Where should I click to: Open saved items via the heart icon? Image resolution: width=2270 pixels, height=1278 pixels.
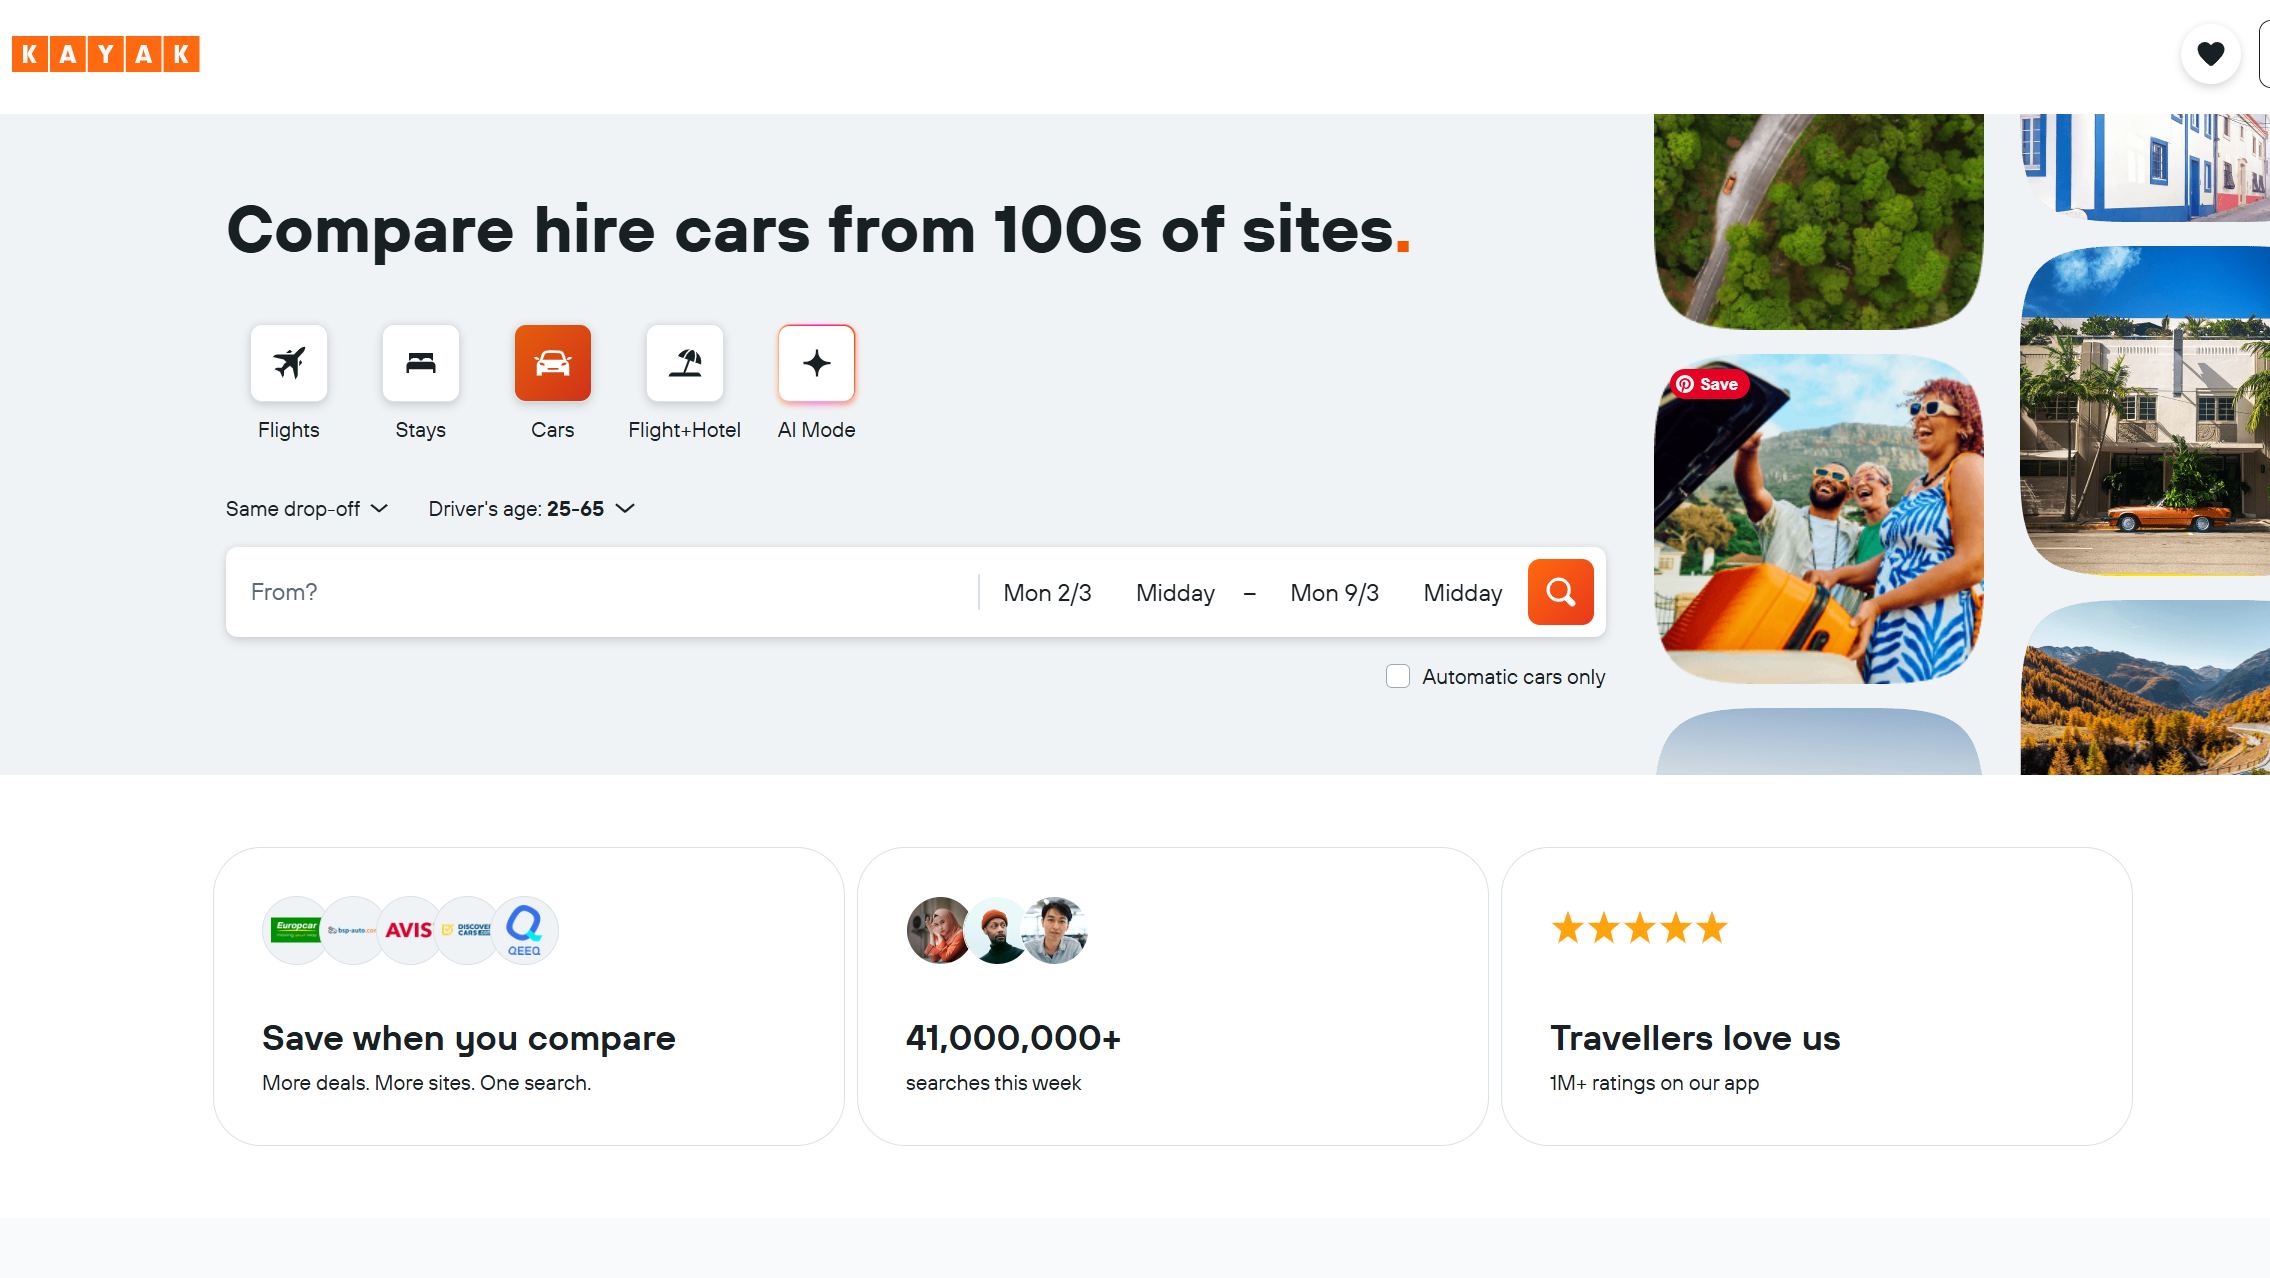pos(2210,53)
